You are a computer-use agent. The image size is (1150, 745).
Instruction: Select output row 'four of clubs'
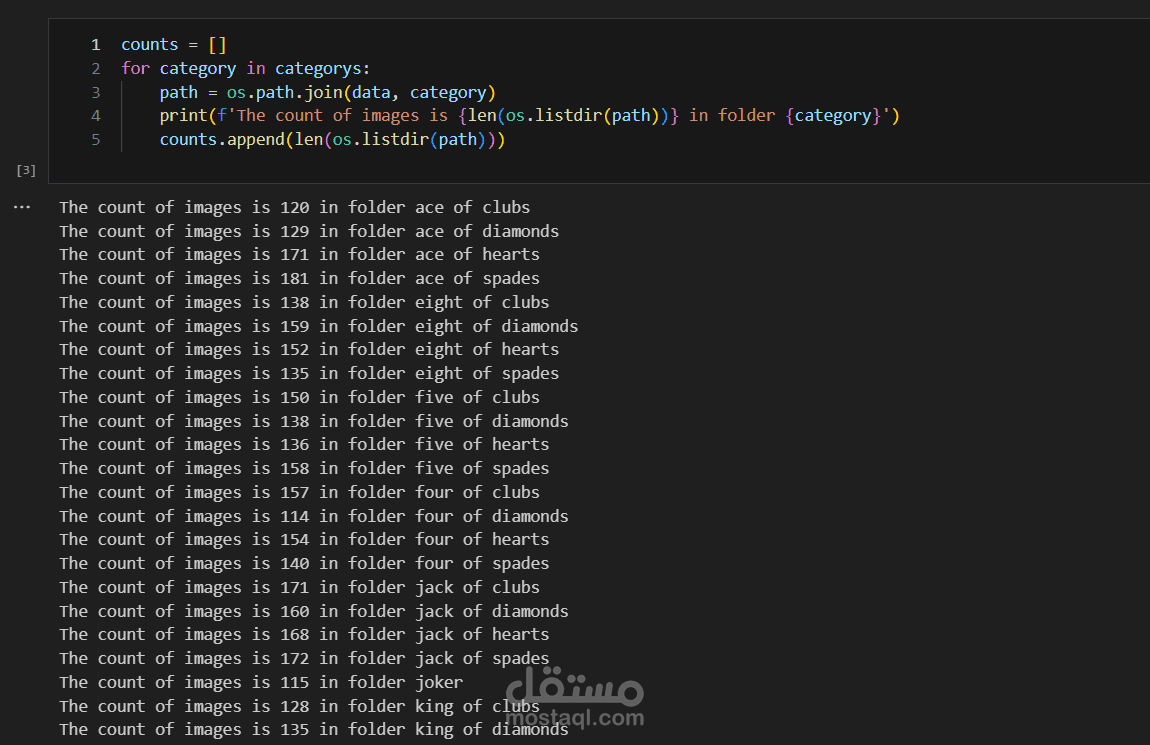tap(300, 492)
